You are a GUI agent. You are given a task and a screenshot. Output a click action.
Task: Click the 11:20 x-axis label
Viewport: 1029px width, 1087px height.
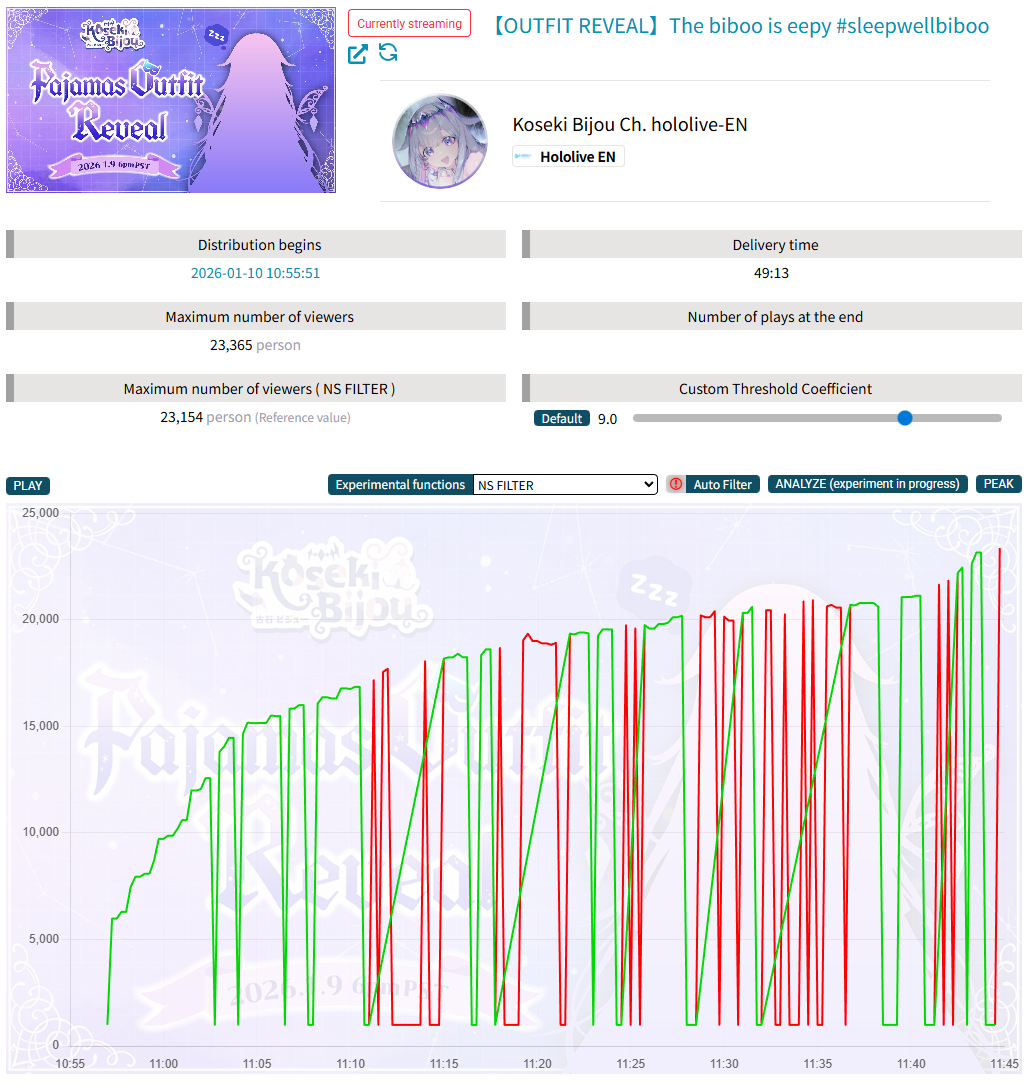click(537, 1063)
